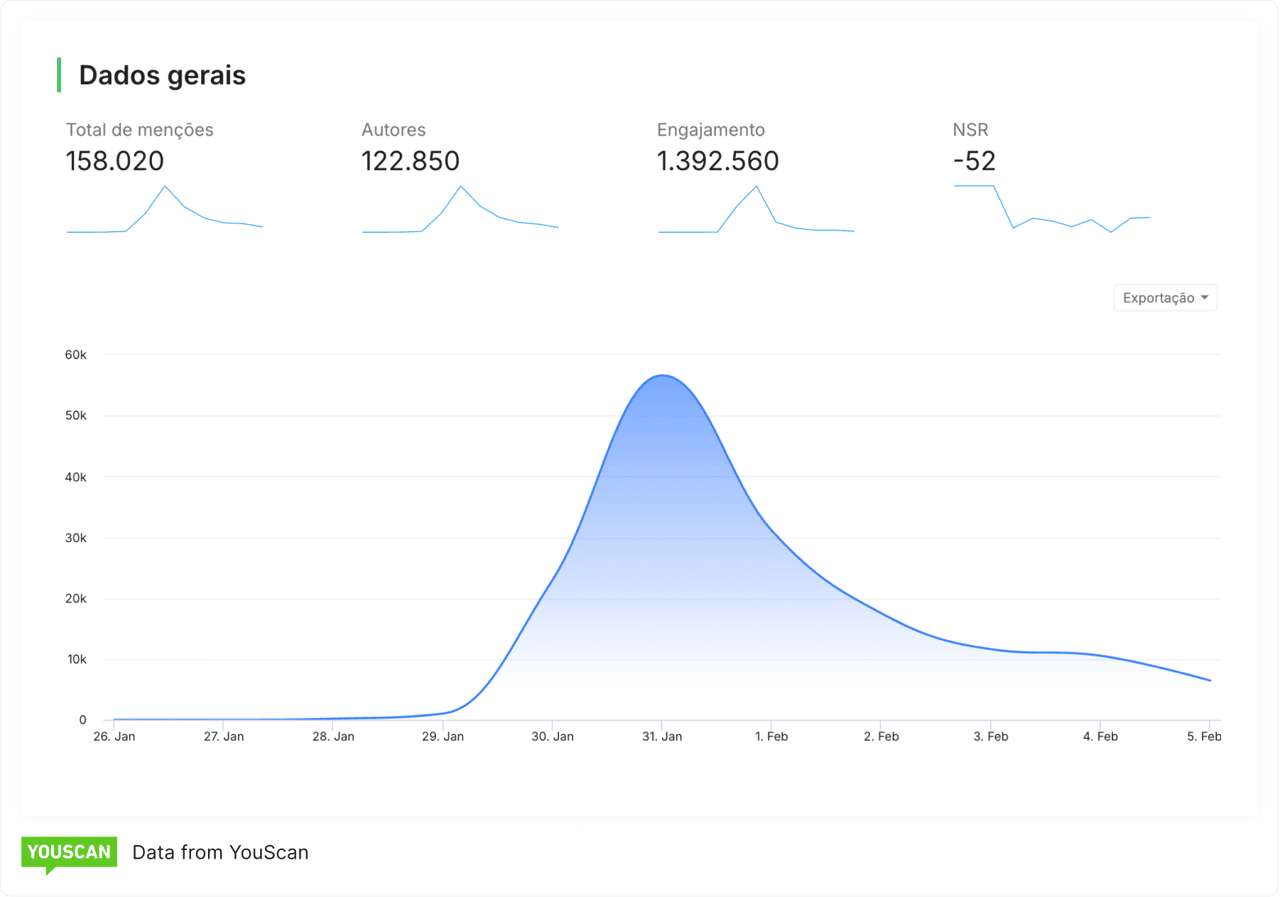Click the 26. Jan axis label
The height and width of the screenshot is (897, 1280).
pos(114,737)
